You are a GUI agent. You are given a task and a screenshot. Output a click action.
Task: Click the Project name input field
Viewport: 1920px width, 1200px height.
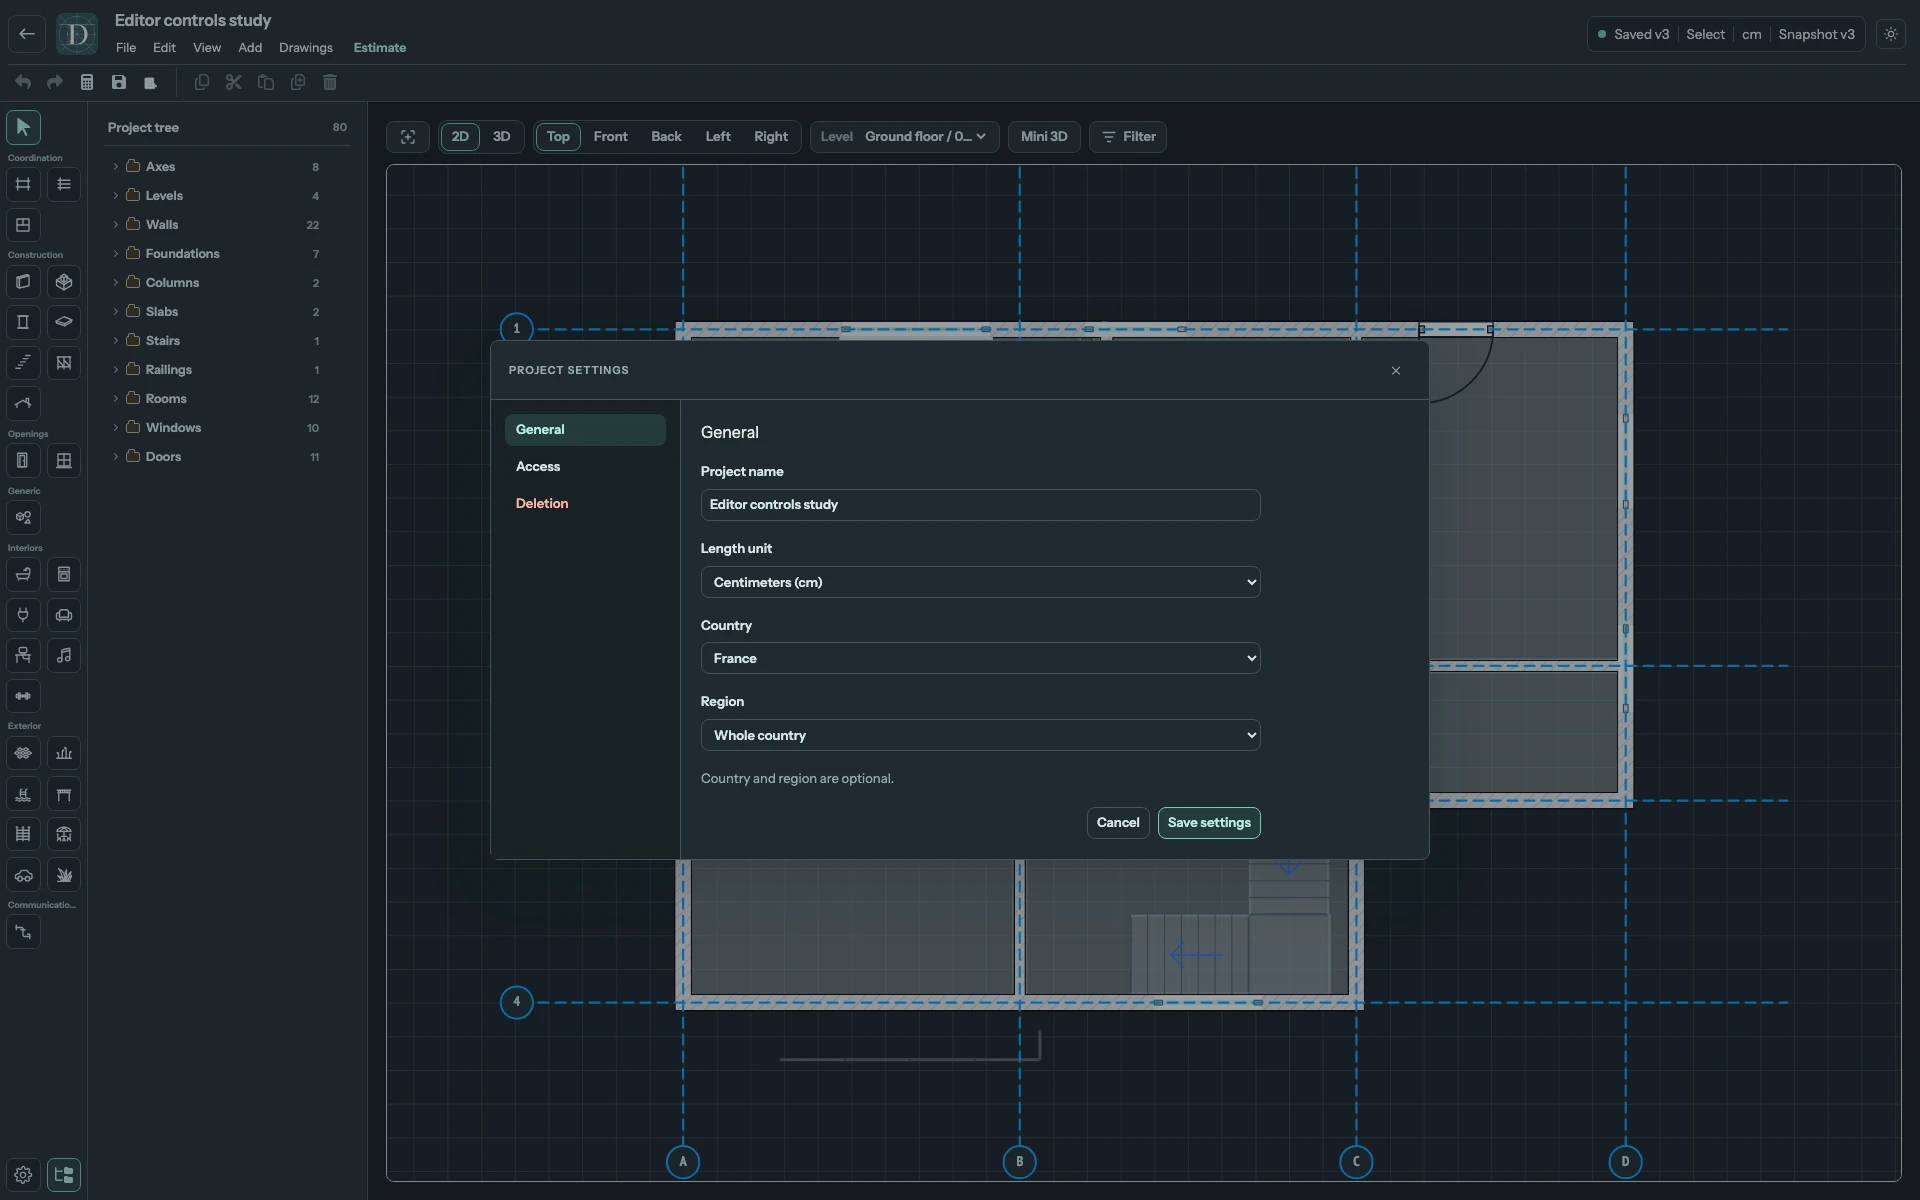click(x=980, y=505)
